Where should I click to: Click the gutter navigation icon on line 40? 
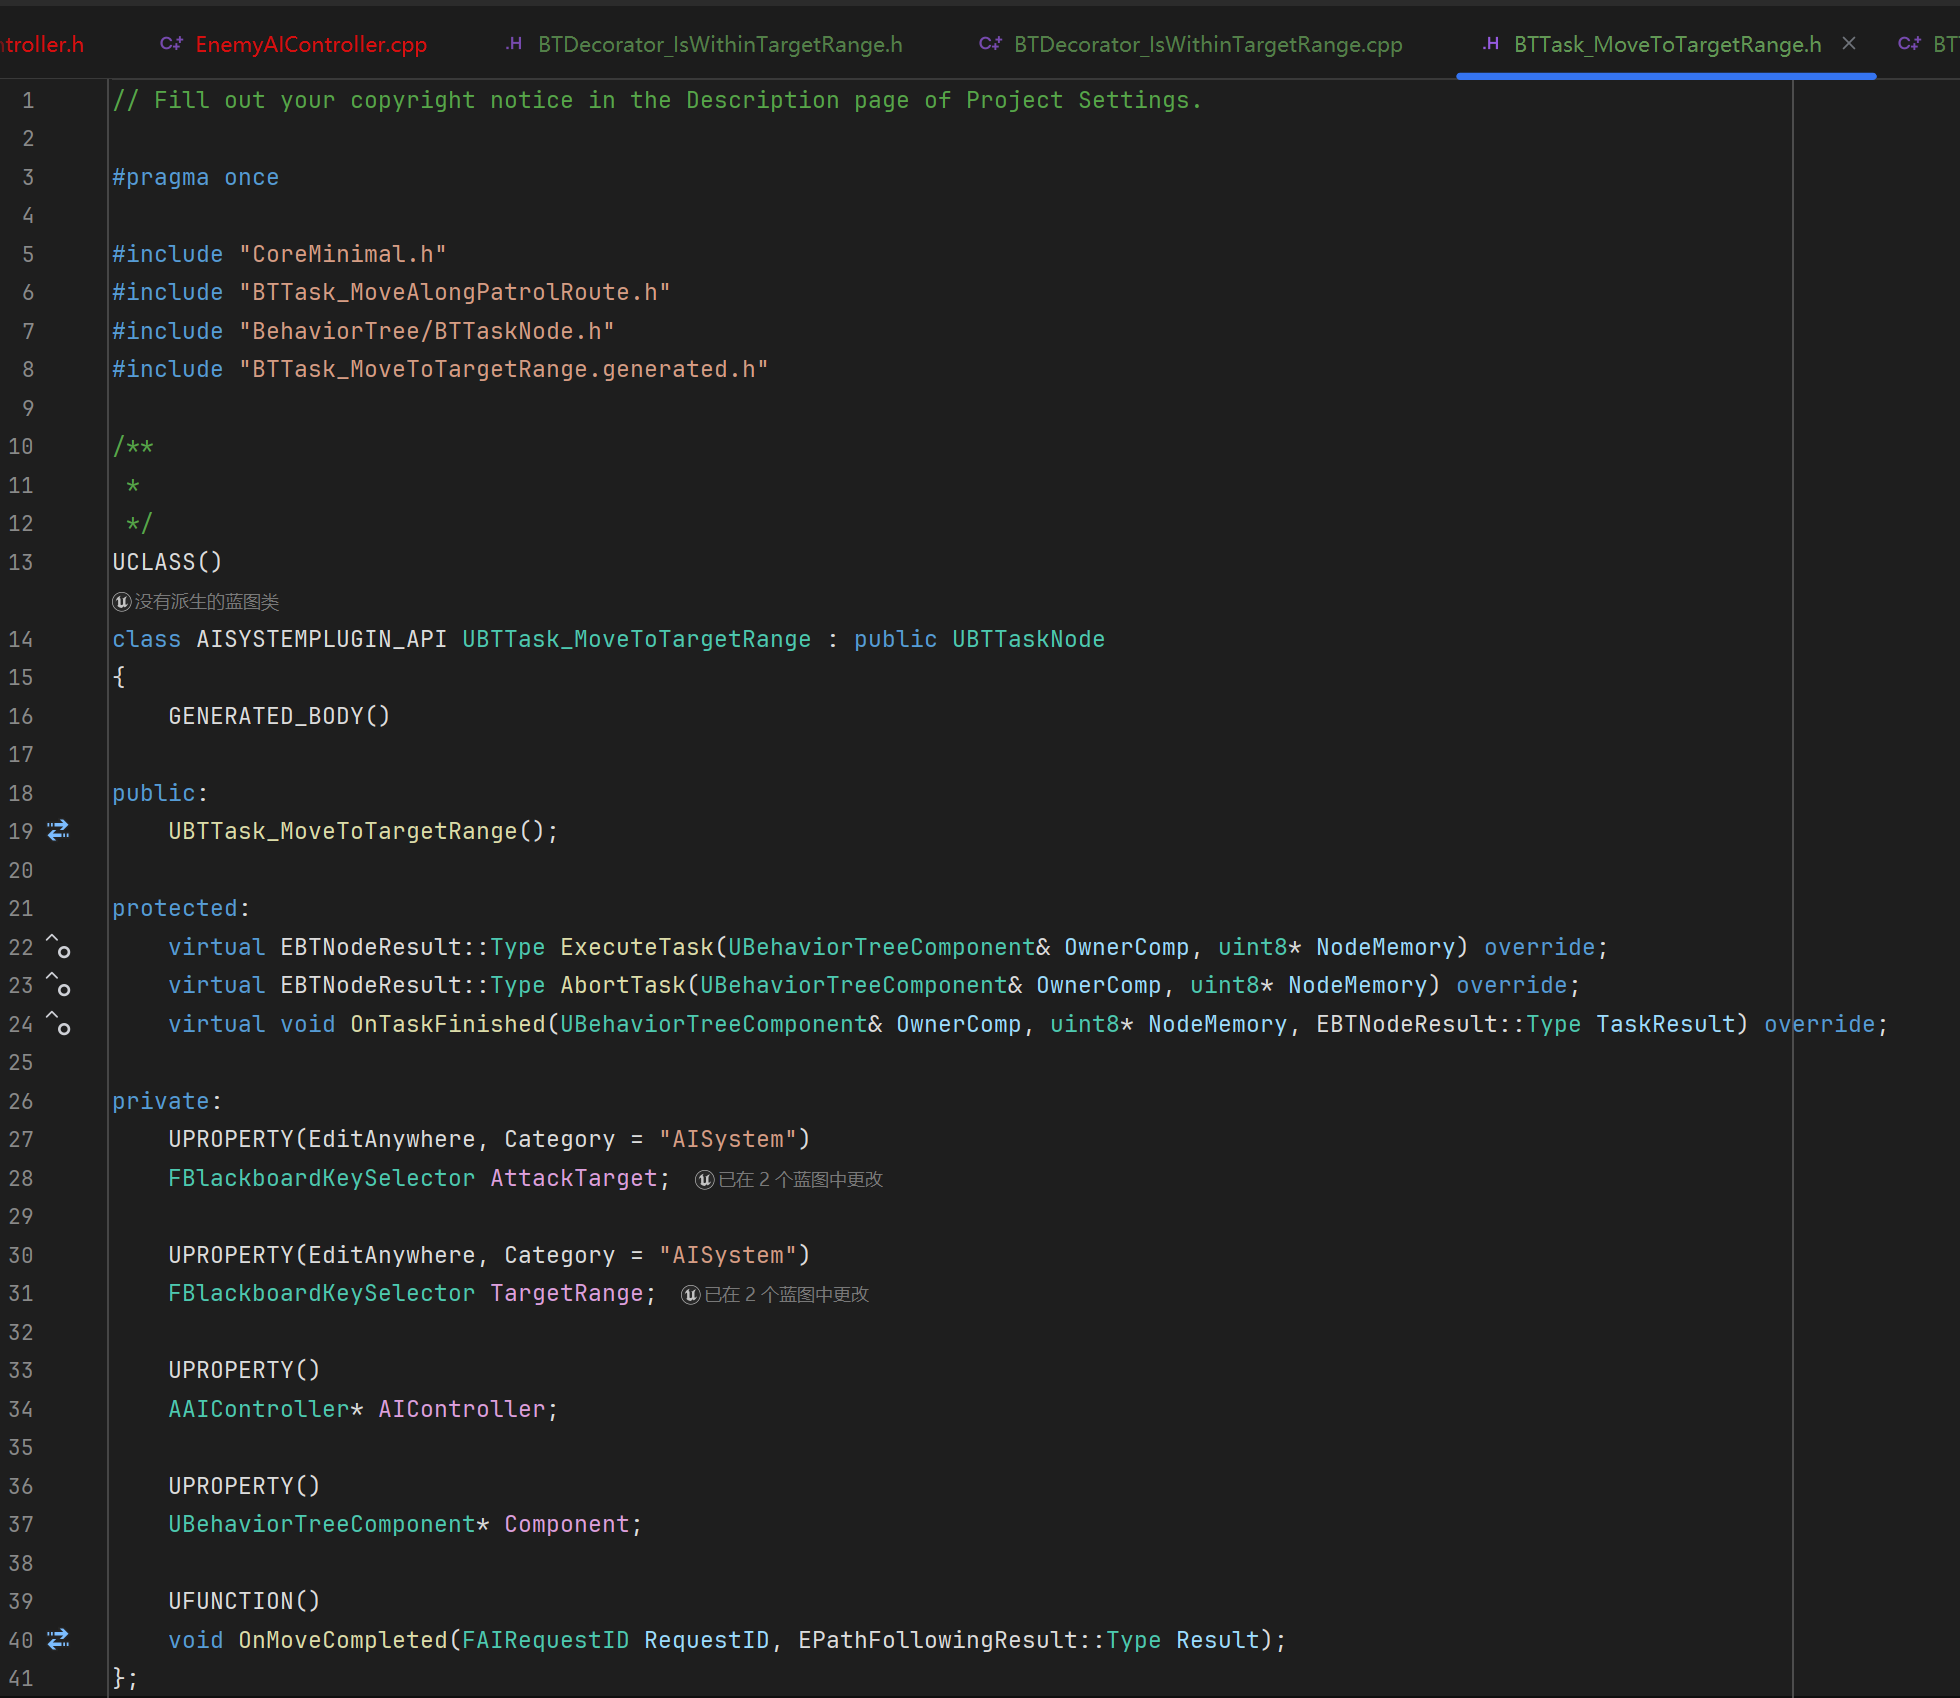[x=59, y=1639]
